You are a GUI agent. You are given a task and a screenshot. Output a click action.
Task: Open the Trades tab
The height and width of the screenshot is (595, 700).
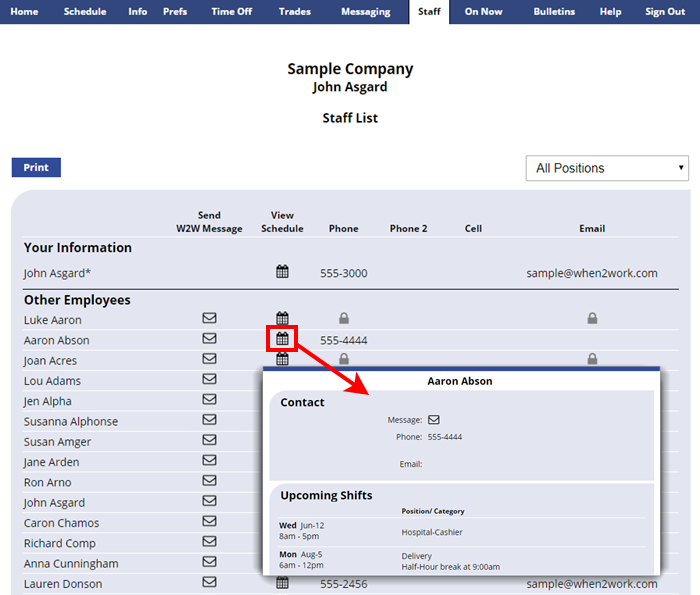(295, 12)
